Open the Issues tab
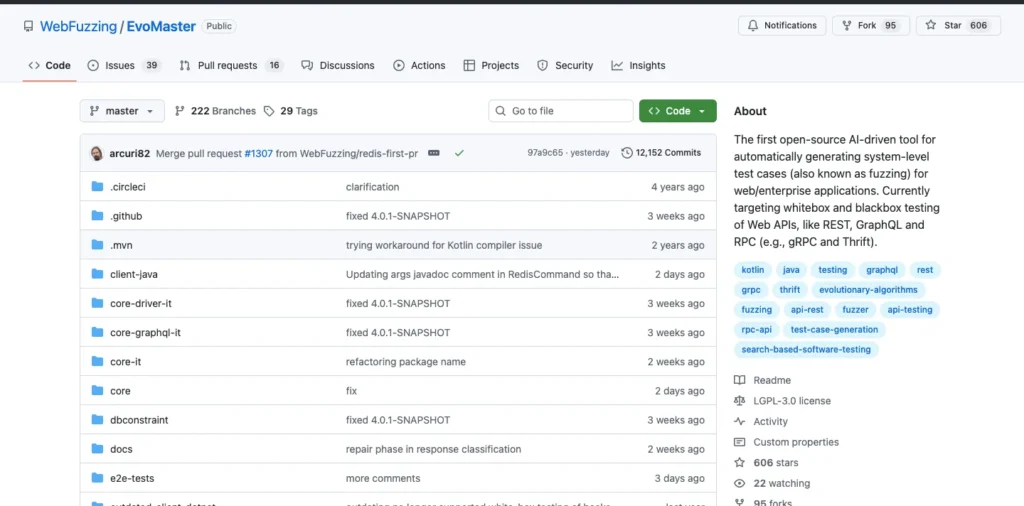The height and width of the screenshot is (506, 1024). click(x=124, y=65)
